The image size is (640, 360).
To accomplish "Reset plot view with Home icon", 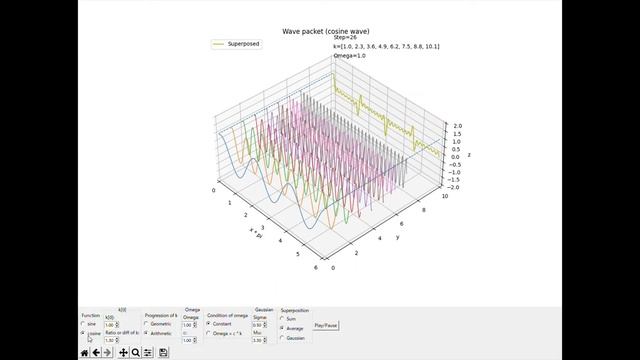I will [x=84, y=353].
